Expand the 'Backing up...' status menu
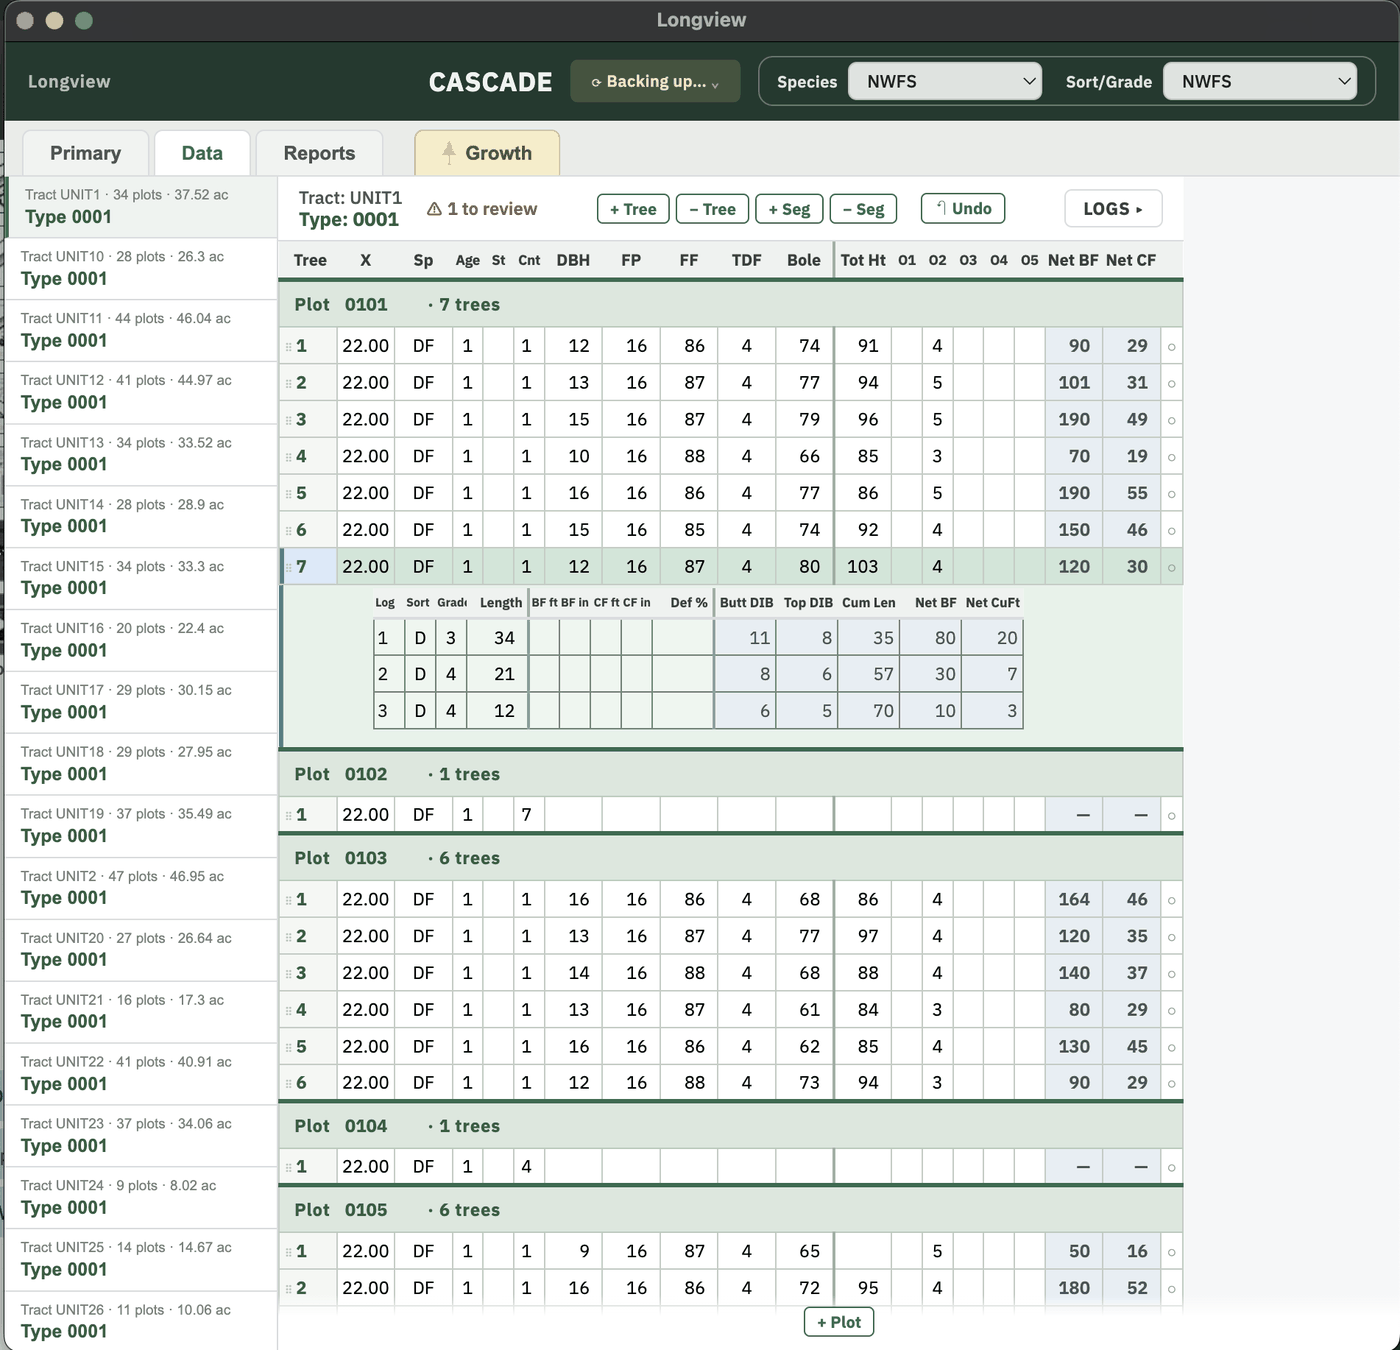This screenshot has width=1400, height=1350. click(x=655, y=81)
